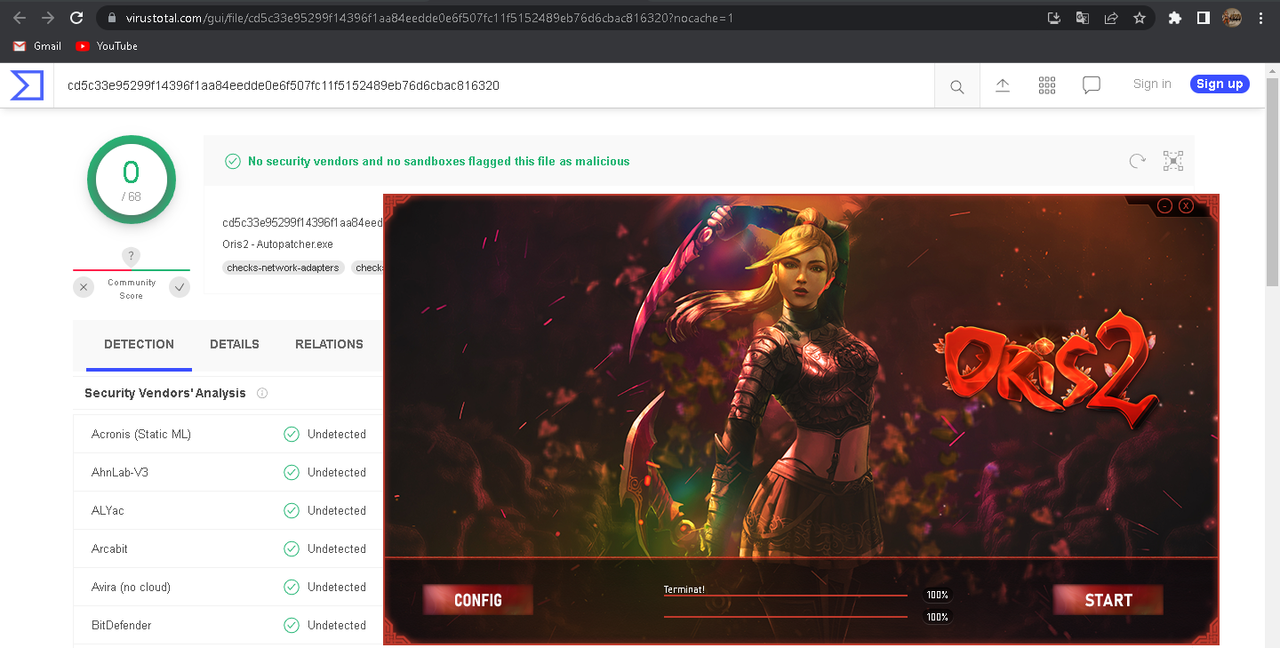Vote down with the community score X

84,287
